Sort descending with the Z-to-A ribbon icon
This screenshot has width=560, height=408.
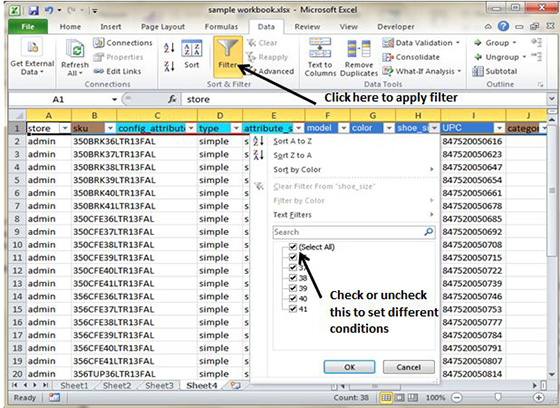coord(169,66)
